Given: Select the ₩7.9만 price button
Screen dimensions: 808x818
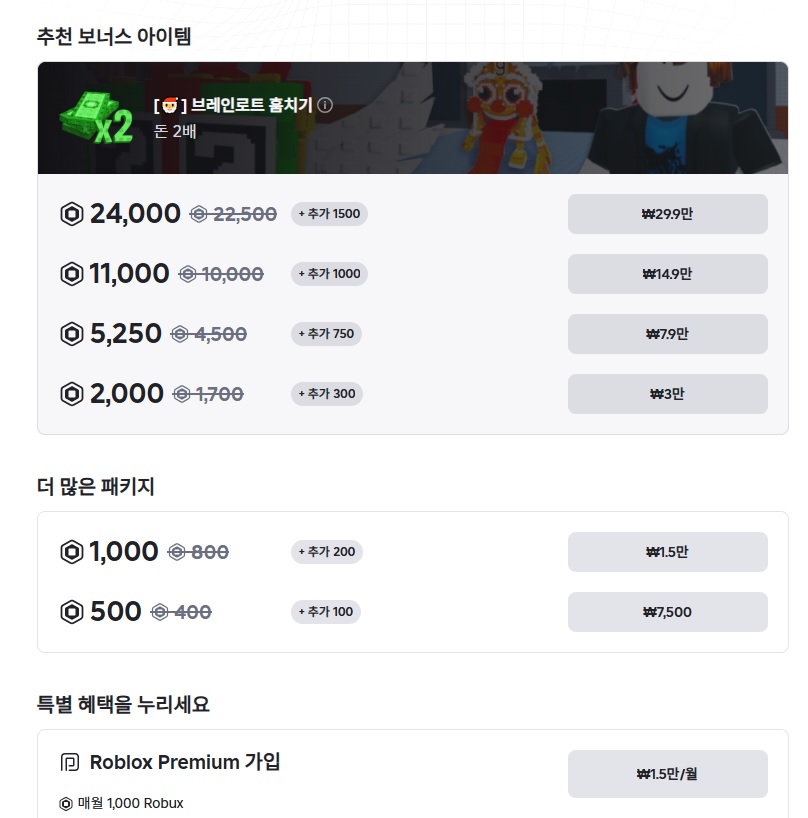Looking at the screenshot, I should click(667, 333).
